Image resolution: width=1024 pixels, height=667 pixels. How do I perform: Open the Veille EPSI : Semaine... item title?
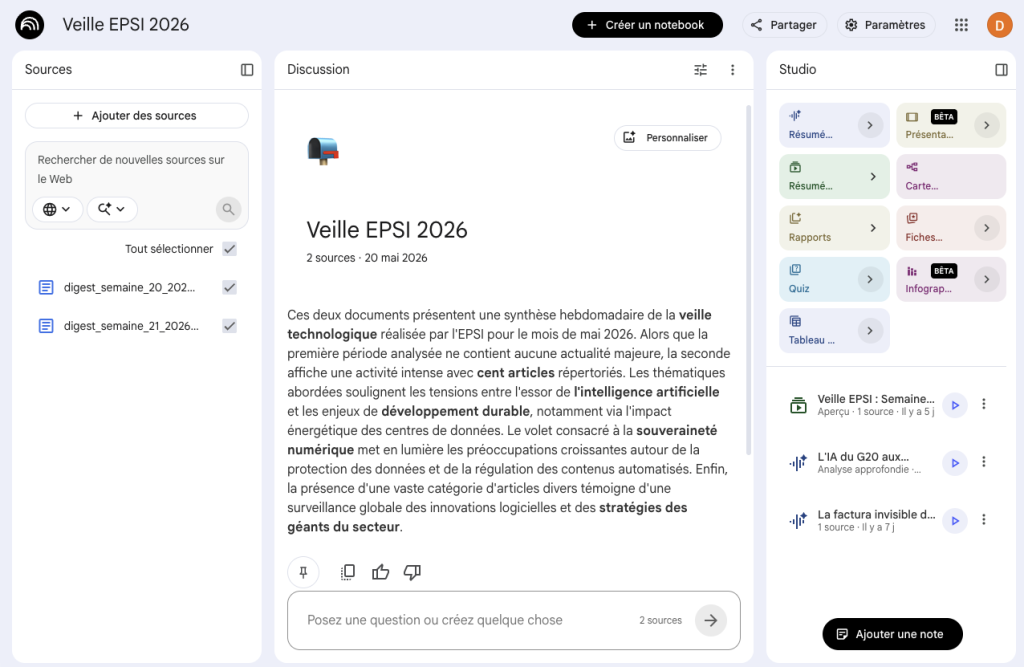[x=876, y=399]
